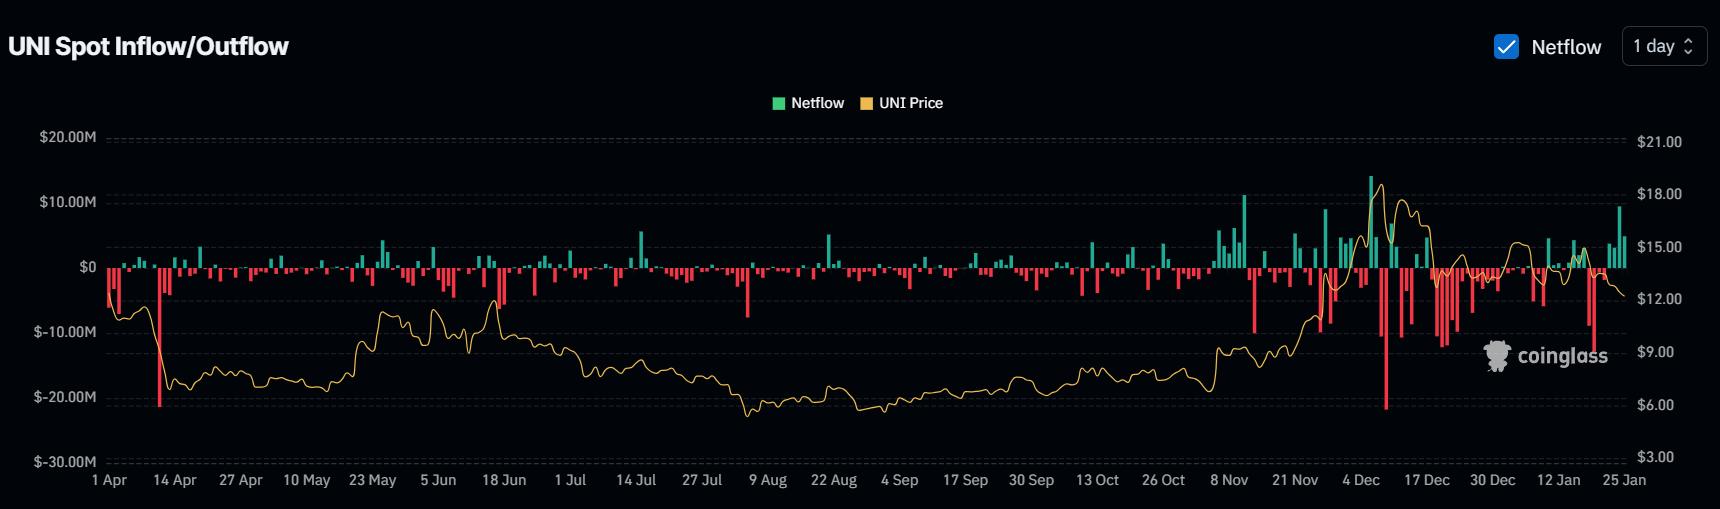The width and height of the screenshot is (1720, 509).
Task: Click the 5 Jun date label
Action: [x=438, y=480]
